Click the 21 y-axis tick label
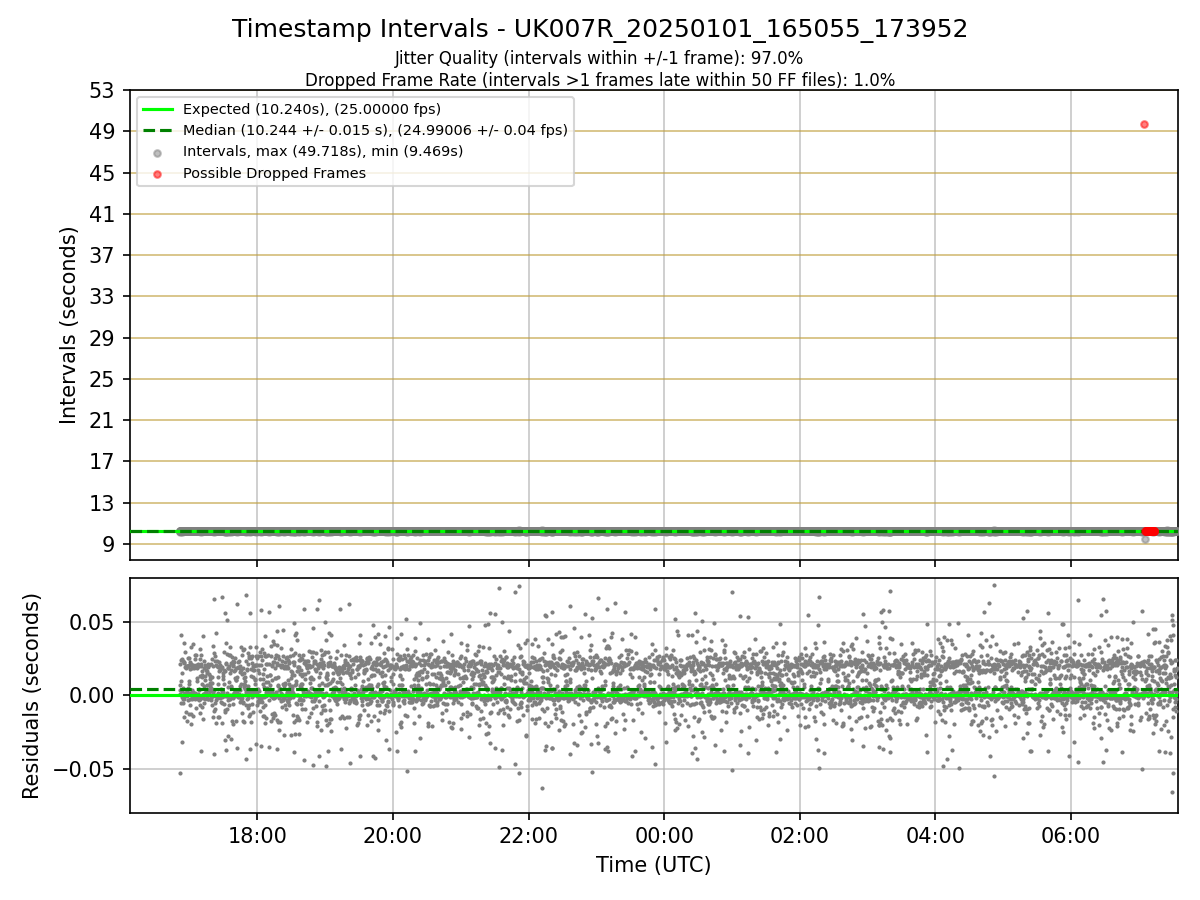 point(104,421)
